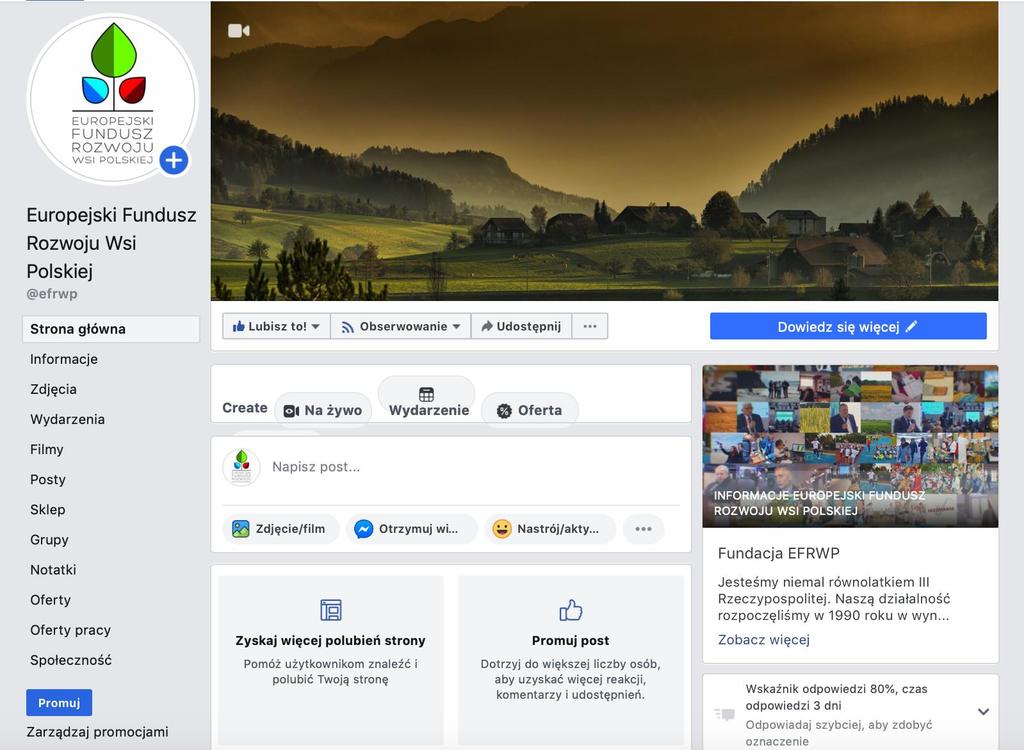Open Notatki in the sidebar
The height and width of the screenshot is (750, 1024).
coord(53,570)
